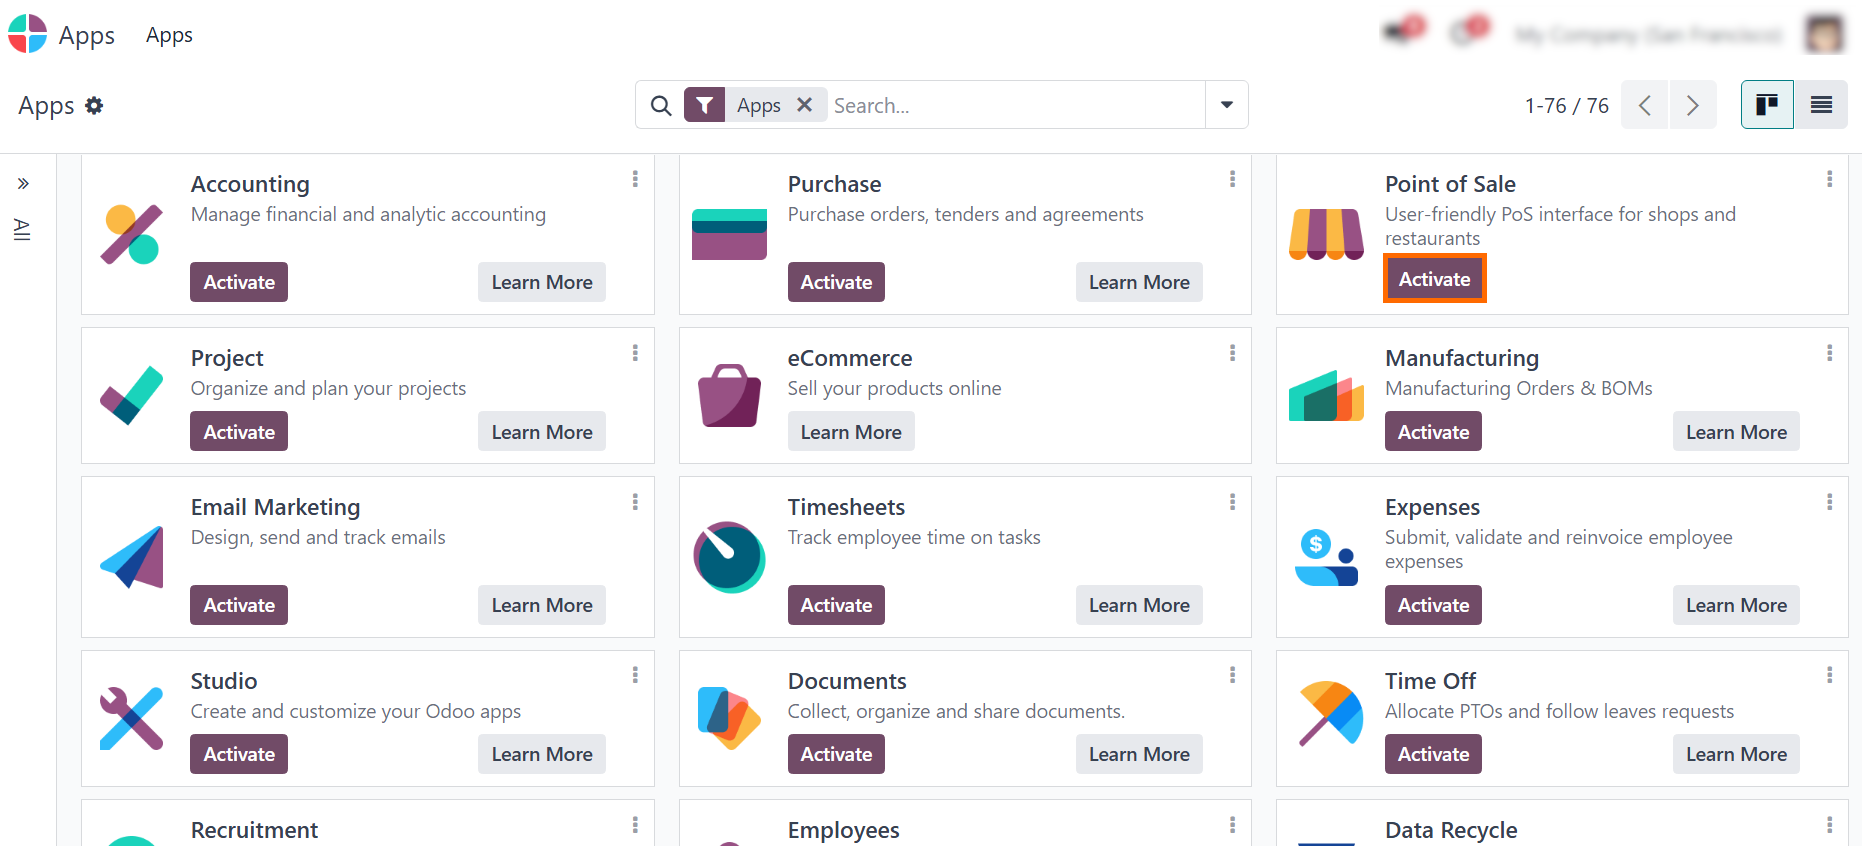
Task: Click the search magnifier icon
Action: 661,105
